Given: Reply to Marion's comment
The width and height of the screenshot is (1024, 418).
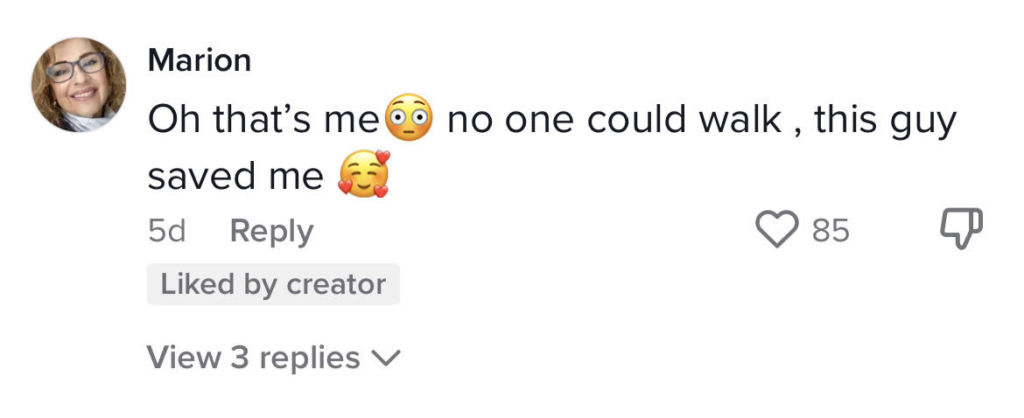Looking at the screenshot, I should point(272,232).
